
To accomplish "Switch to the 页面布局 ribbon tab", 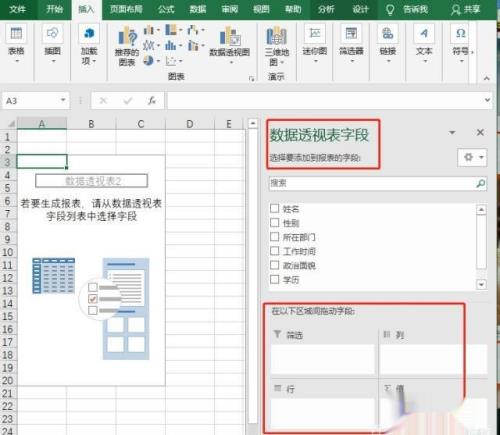I will (126, 9).
